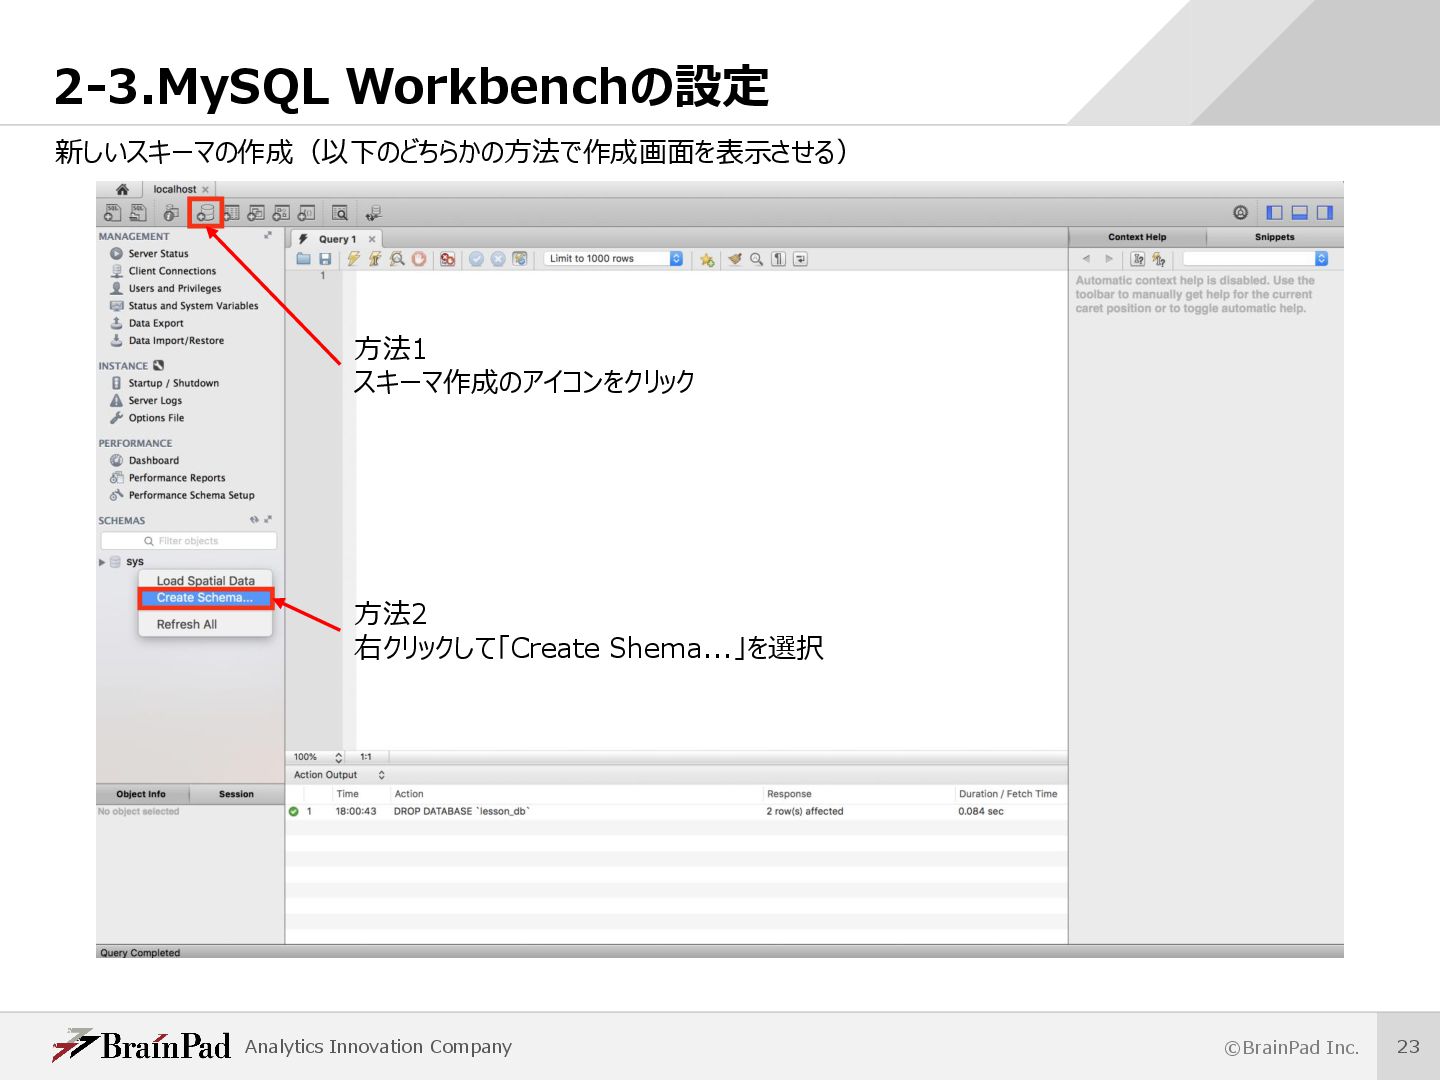Open Performance Reports
Image resolution: width=1440 pixels, height=1080 pixels.
coord(168,478)
